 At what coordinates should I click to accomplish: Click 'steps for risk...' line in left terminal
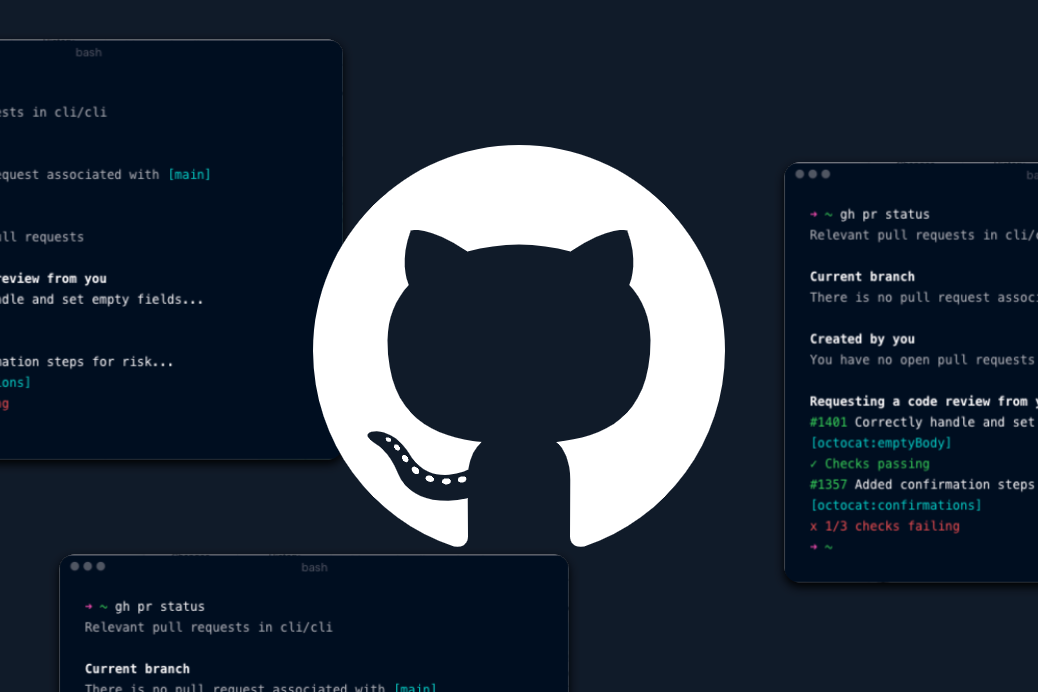[x=110, y=362]
